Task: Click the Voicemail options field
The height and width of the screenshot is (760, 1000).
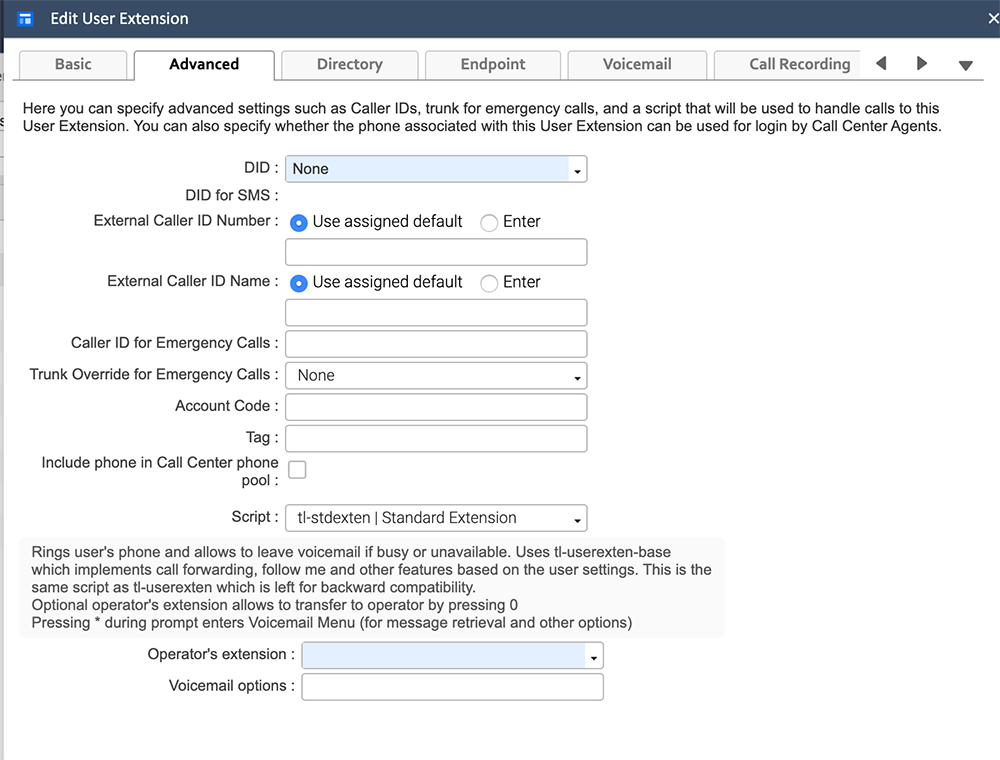Action: click(452, 687)
